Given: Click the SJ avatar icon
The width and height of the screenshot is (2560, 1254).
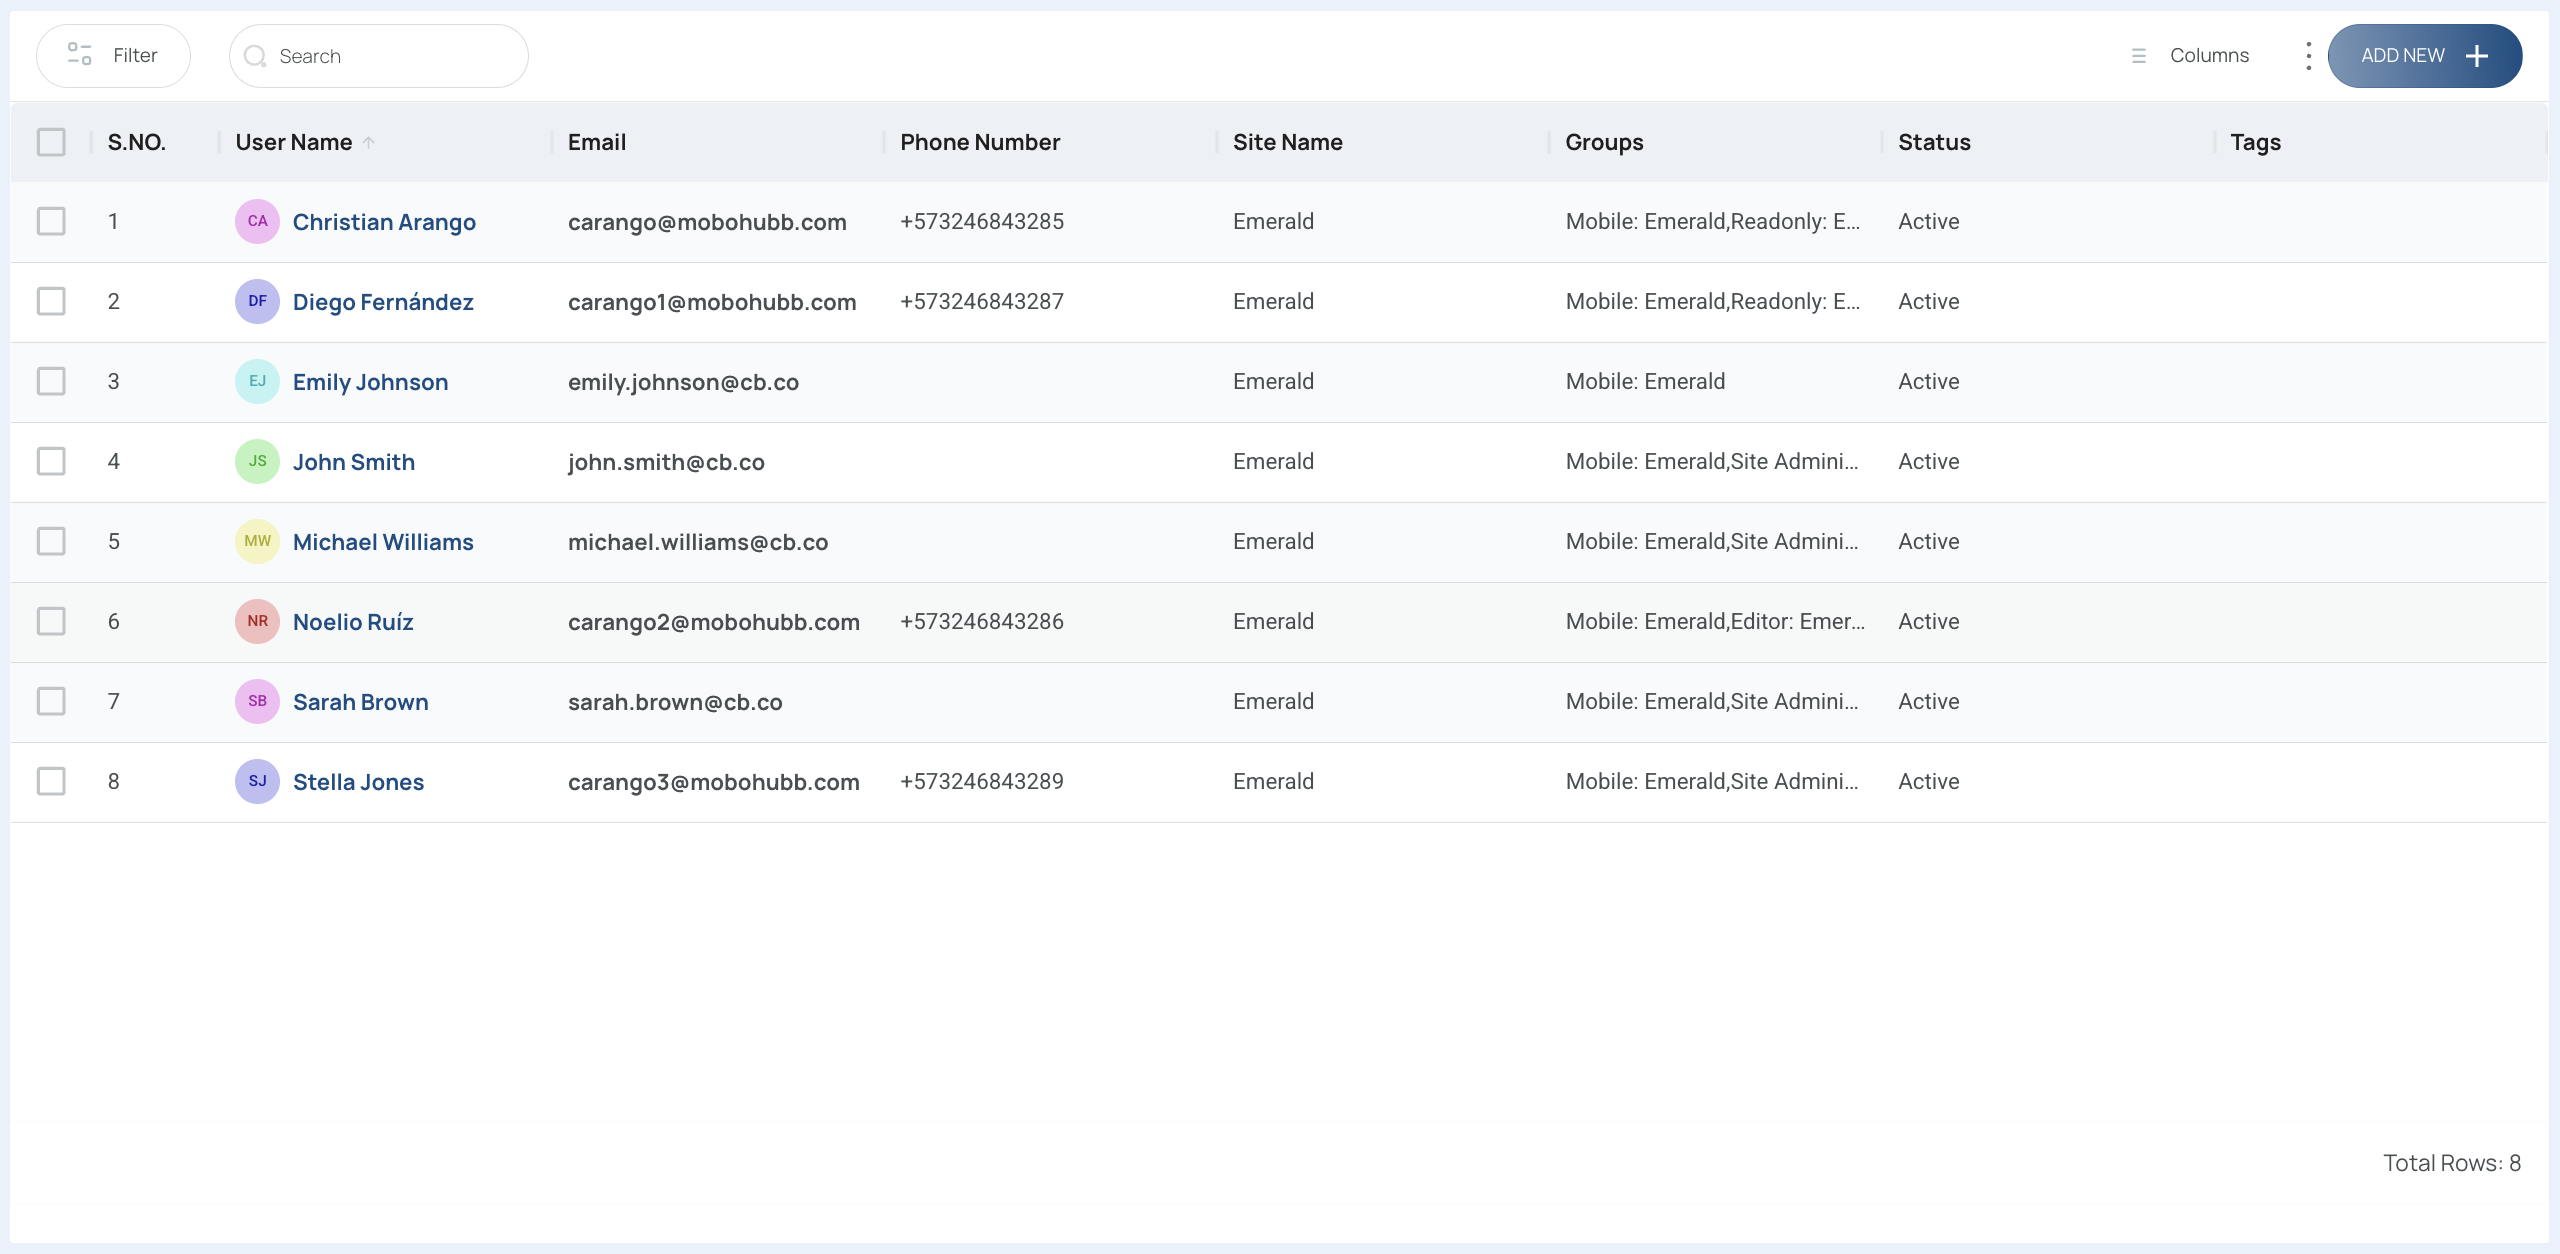Looking at the screenshot, I should click(257, 781).
